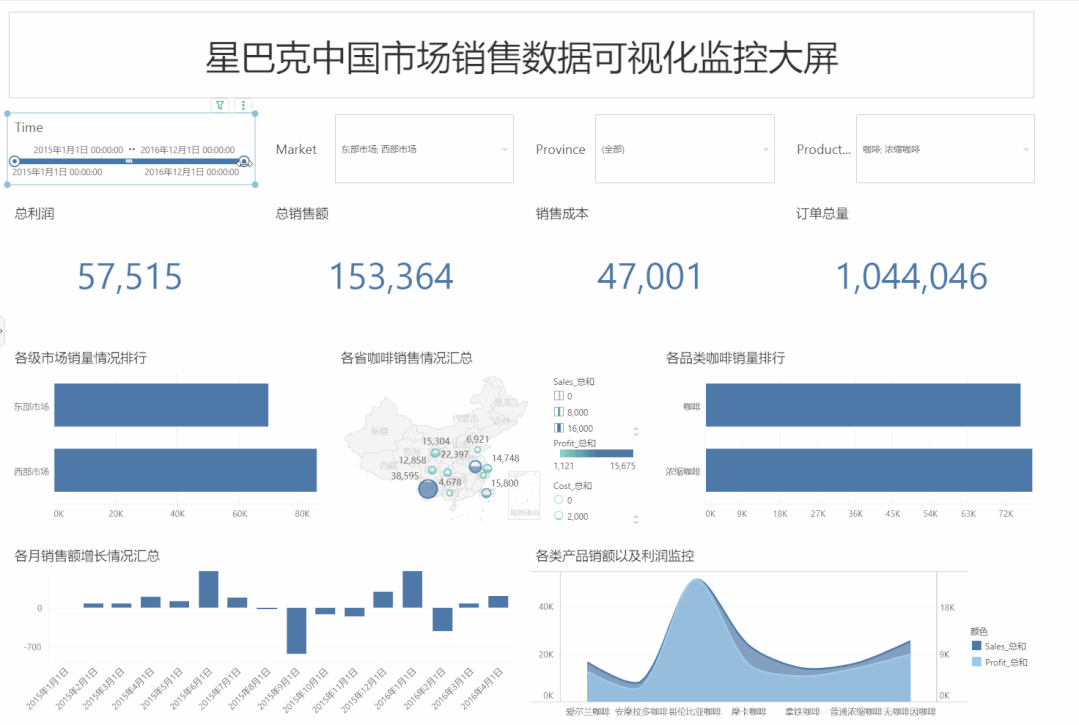Open the three-dot more options menu
The image size is (1079, 725).
[x=243, y=105]
